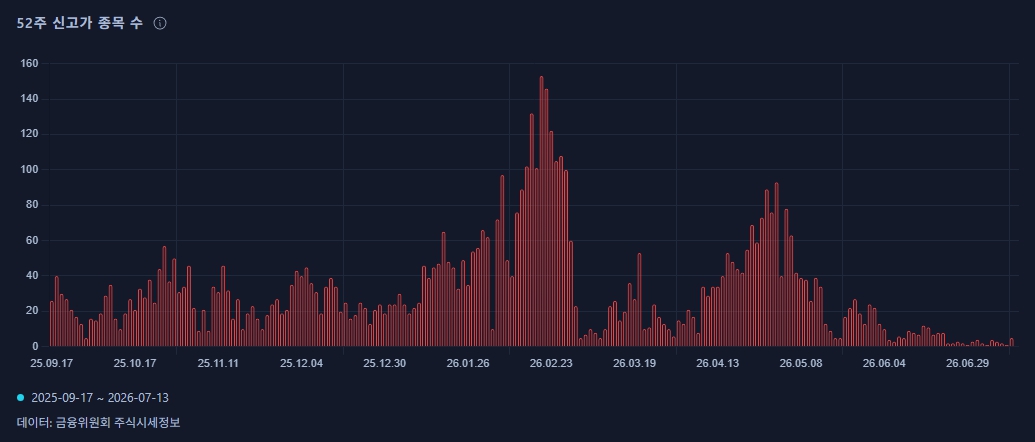The height and width of the screenshot is (442, 1035).
Task: Click x-axis label 26.03.19
Action: 634,363
